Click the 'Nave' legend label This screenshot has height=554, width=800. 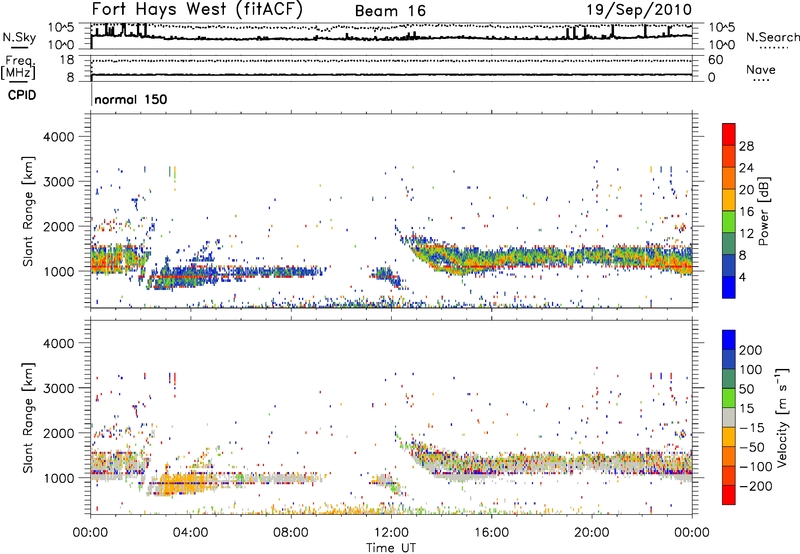point(761,70)
